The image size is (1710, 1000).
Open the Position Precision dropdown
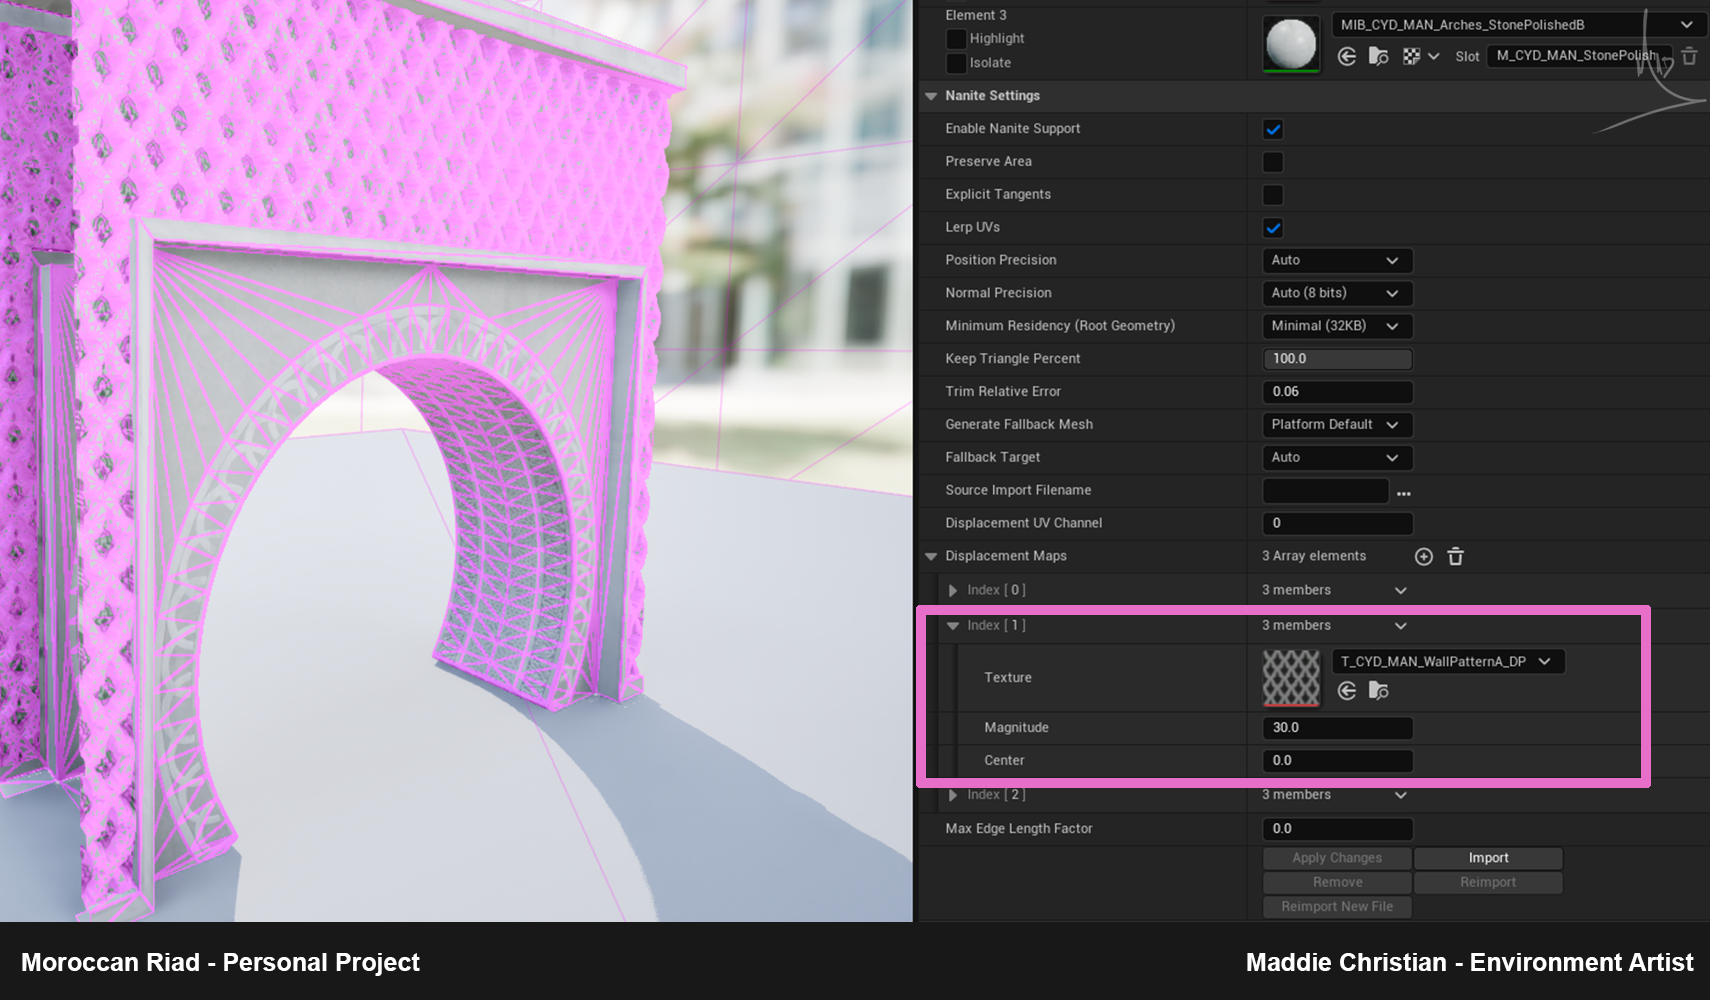coord(1337,260)
